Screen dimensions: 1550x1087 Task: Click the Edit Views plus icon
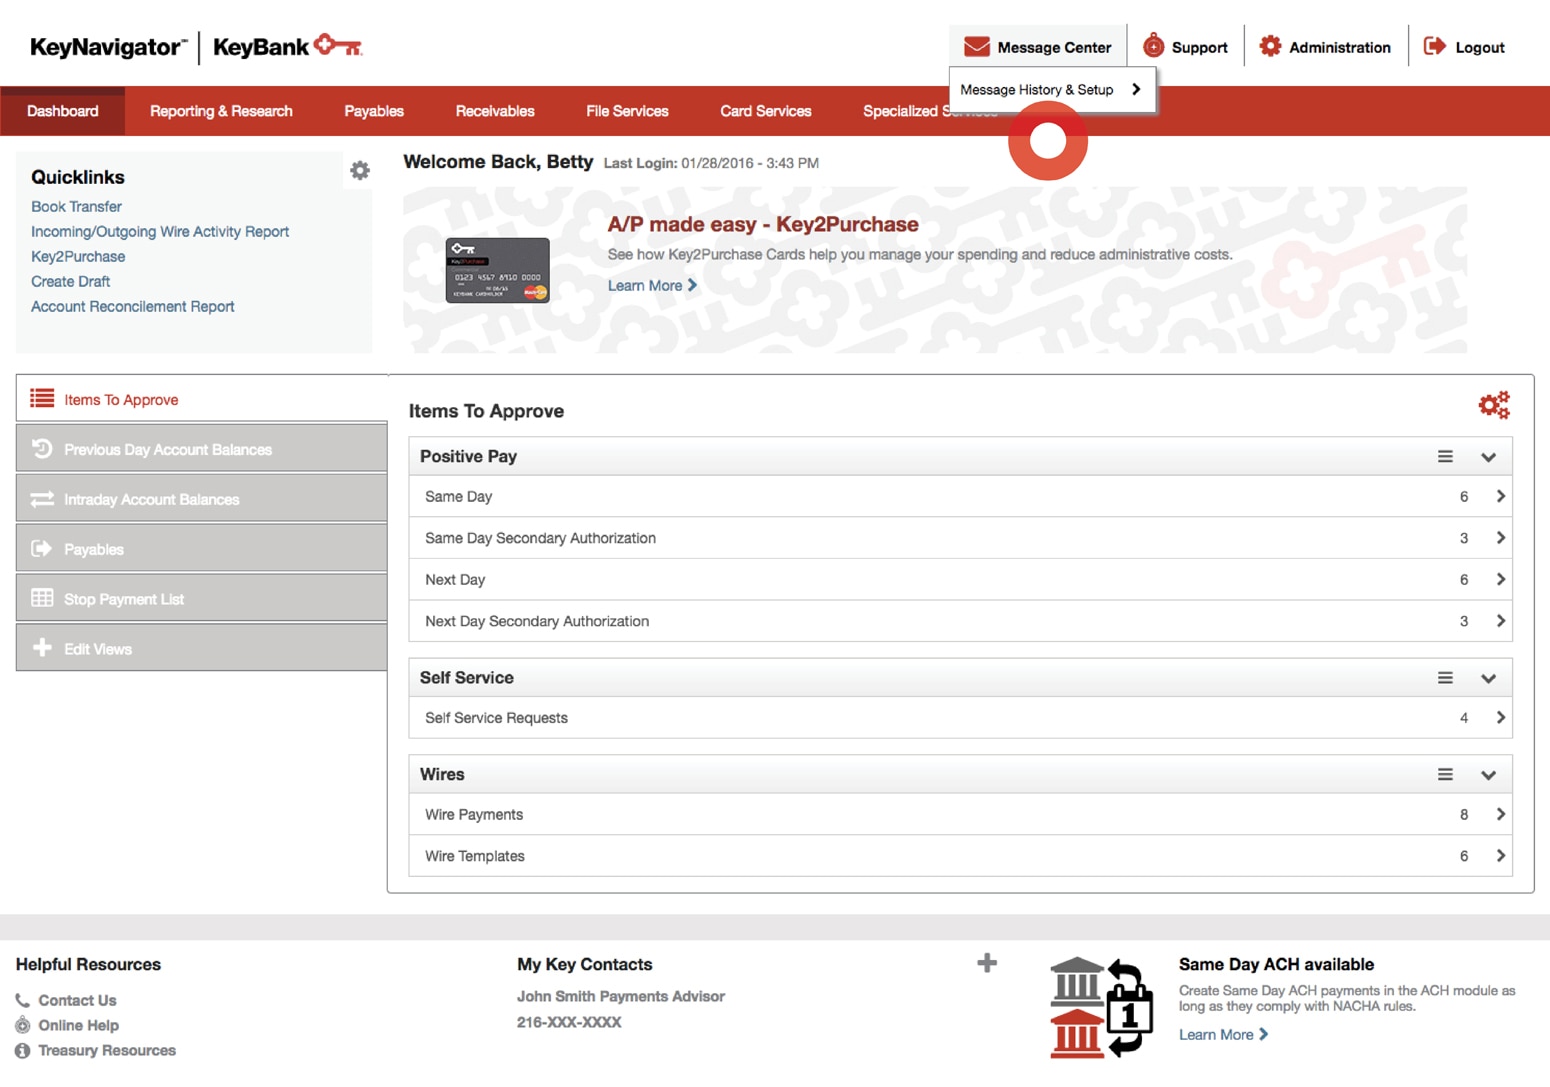(x=42, y=648)
